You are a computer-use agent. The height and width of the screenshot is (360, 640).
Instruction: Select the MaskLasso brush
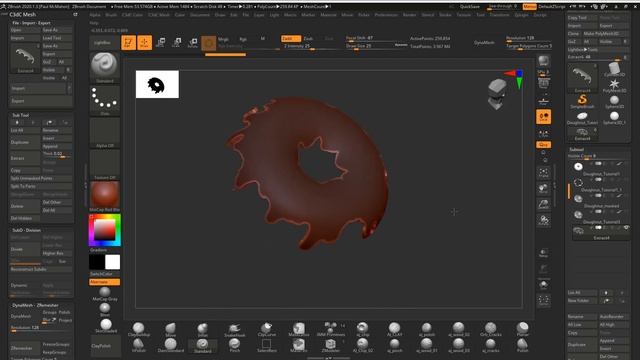(x=299, y=329)
